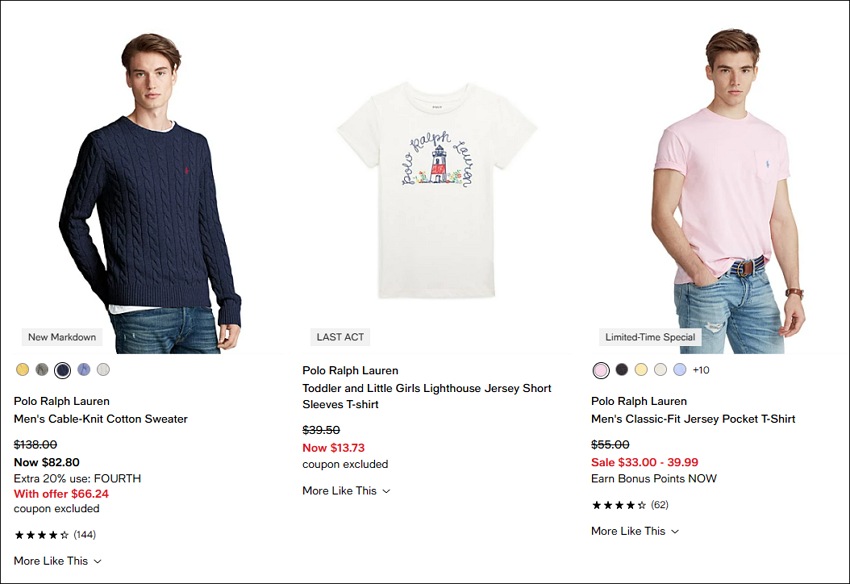The width and height of the screenshot is (850, 584).
Task: Expand More Like This under Cable-Knit Sweater
Action: click(x=57, y=561)
